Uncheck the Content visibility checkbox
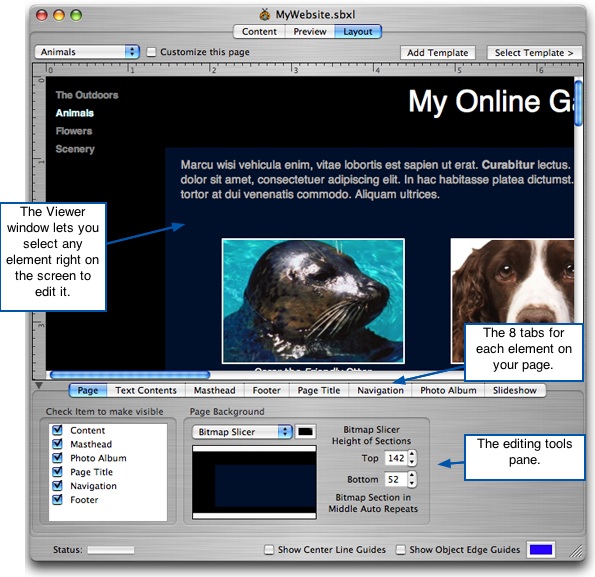This screenshot has width=595, height=577. tap(57, 430)
